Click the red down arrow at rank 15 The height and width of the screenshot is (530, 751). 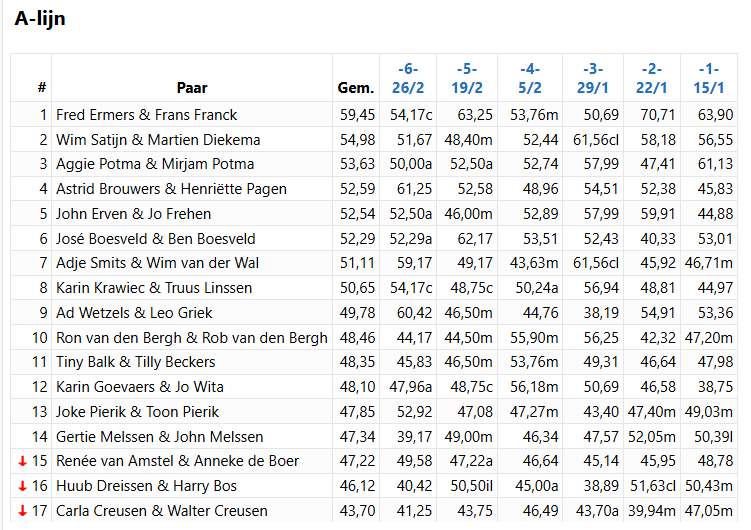tap(22, 461)
